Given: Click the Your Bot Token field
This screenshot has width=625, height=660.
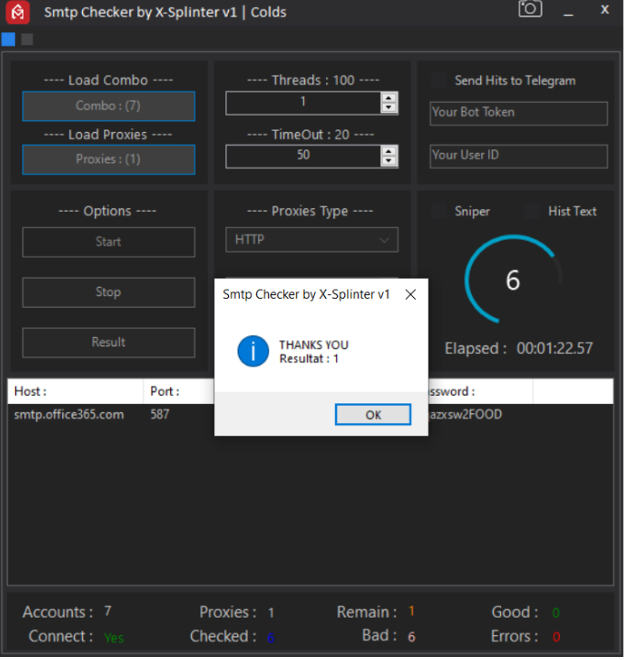Looking at the screenshot, I should pyautogui.click(x=519, y=113).
